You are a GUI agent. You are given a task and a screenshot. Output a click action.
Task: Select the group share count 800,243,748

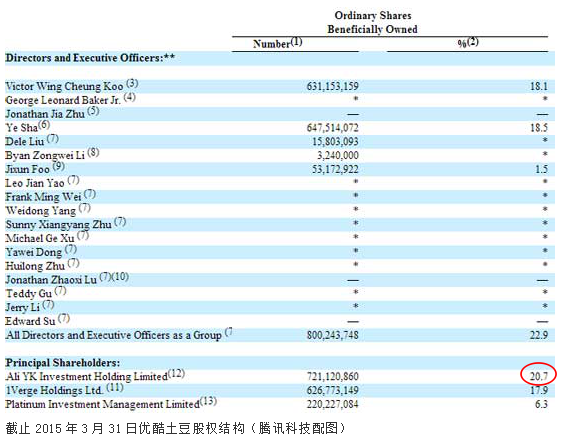[332, 335]
